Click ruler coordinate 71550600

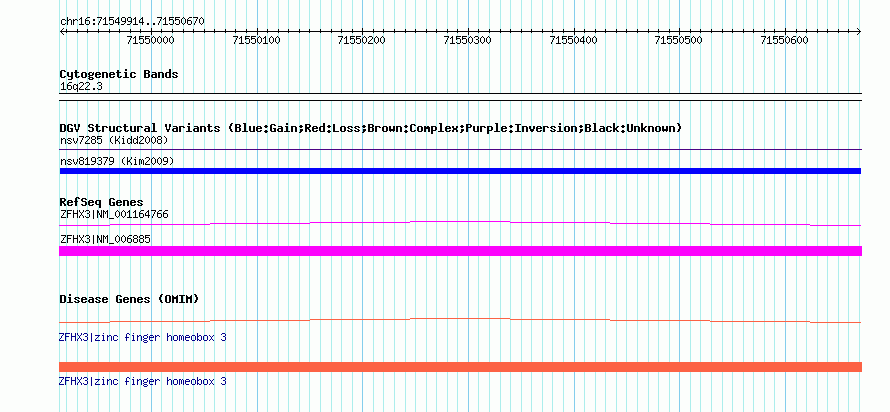(784, 40)
